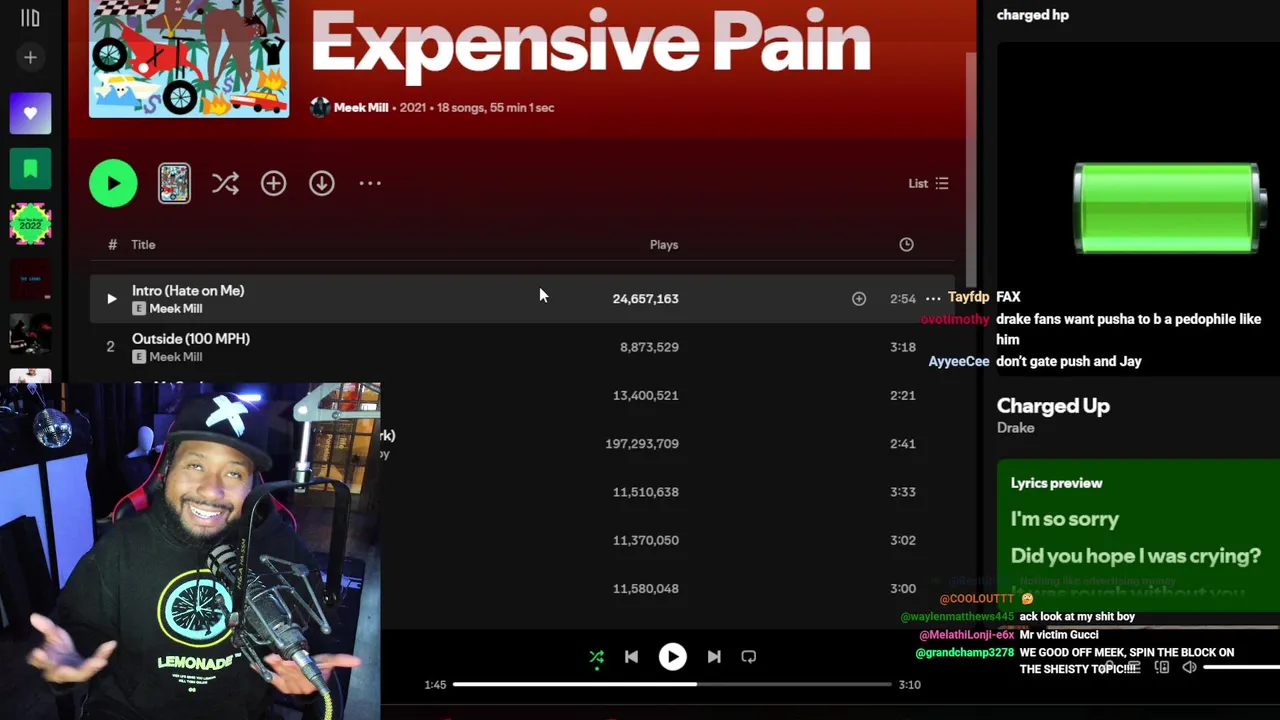Image resolution: width=1280 pixels, height=720 pixels.
Task: Click explicit E badge under Outside (100 MPH)
Action: tap(139, 357)
